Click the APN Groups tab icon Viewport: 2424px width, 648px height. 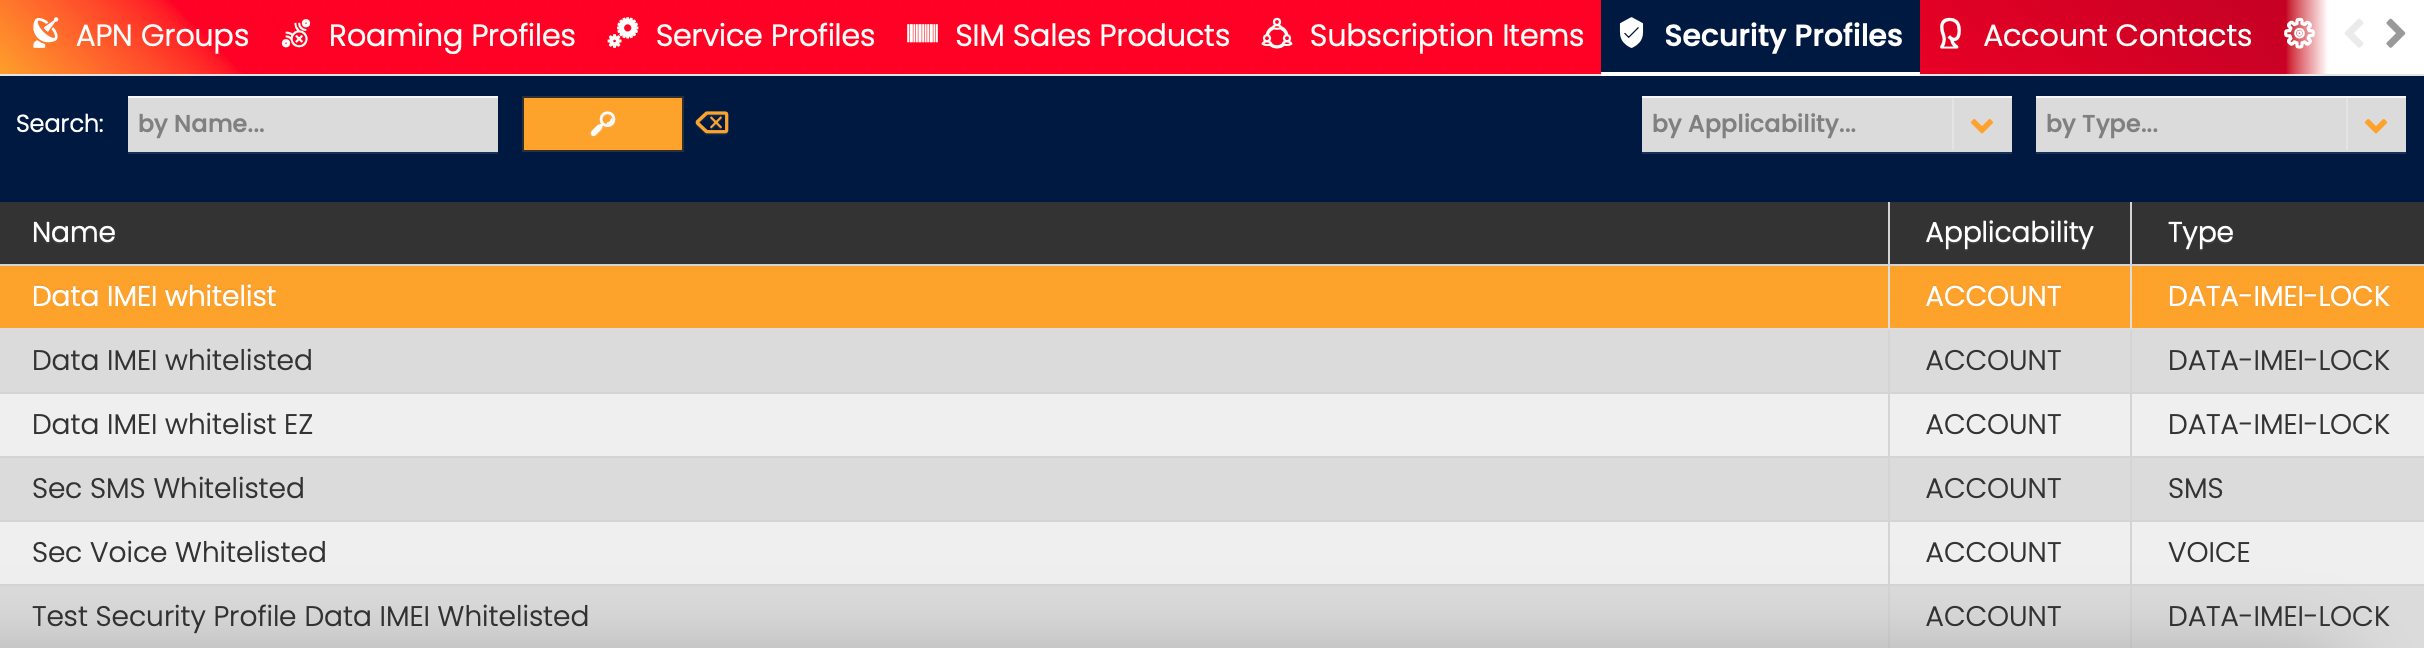coord(45,34)
